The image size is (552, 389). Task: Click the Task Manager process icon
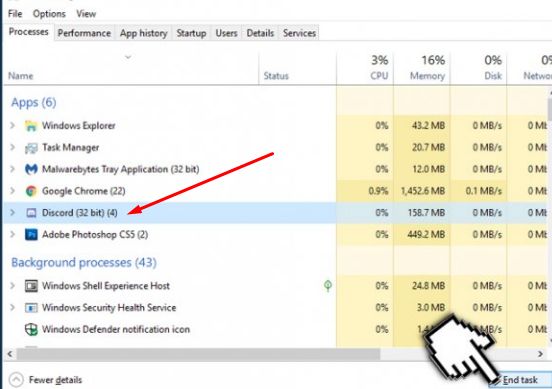(x=31, y=148)
